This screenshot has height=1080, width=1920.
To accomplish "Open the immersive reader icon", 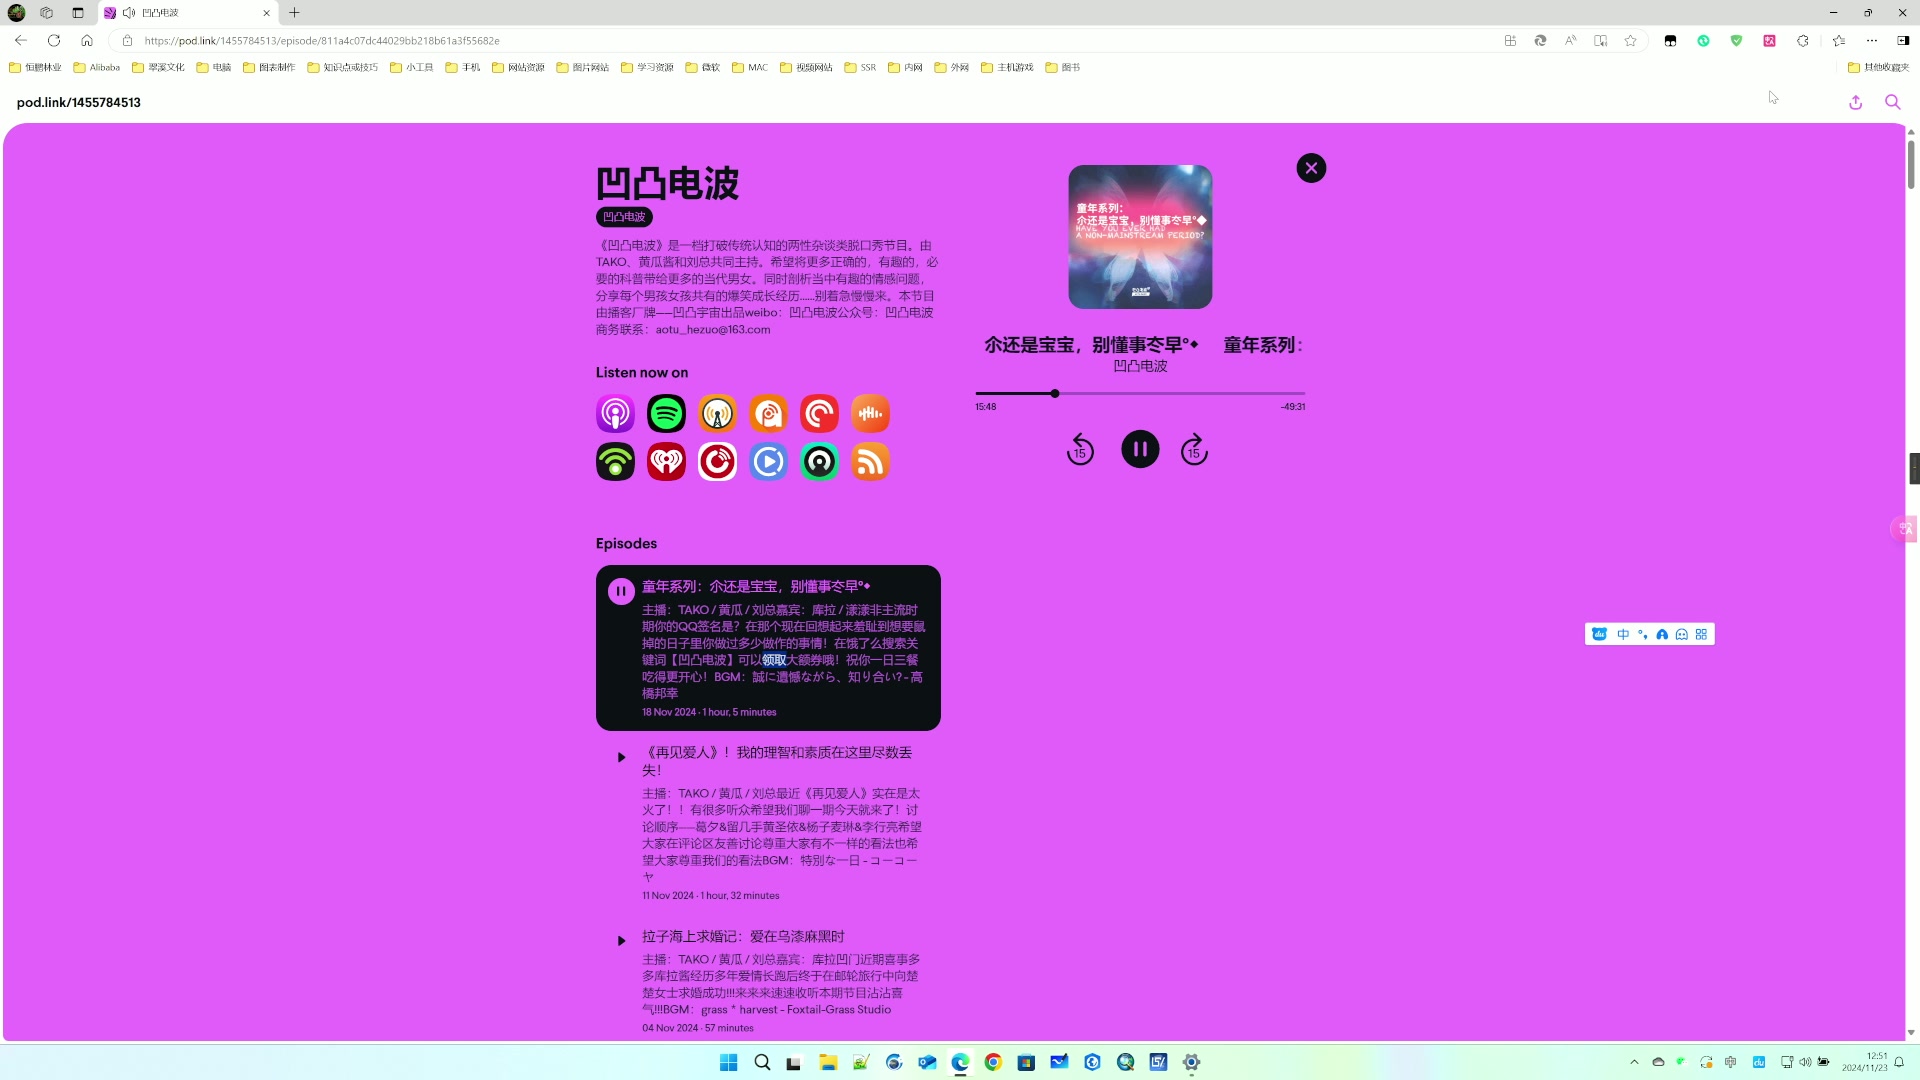I will click(1601, 41).
